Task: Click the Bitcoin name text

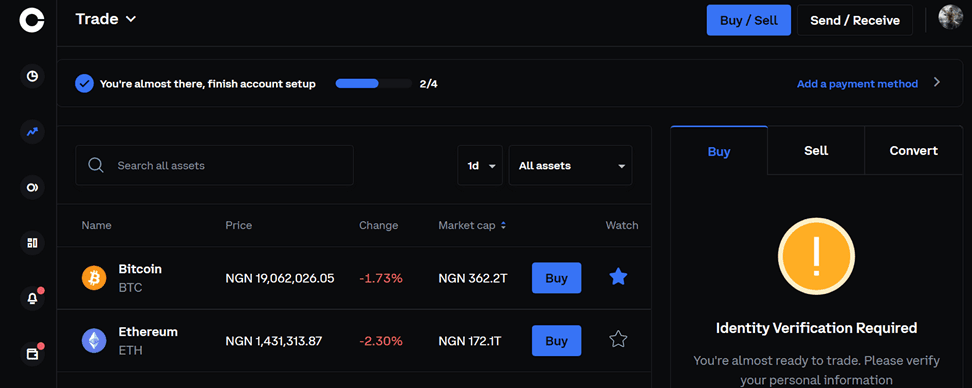Action: click(x=140, y=269)
